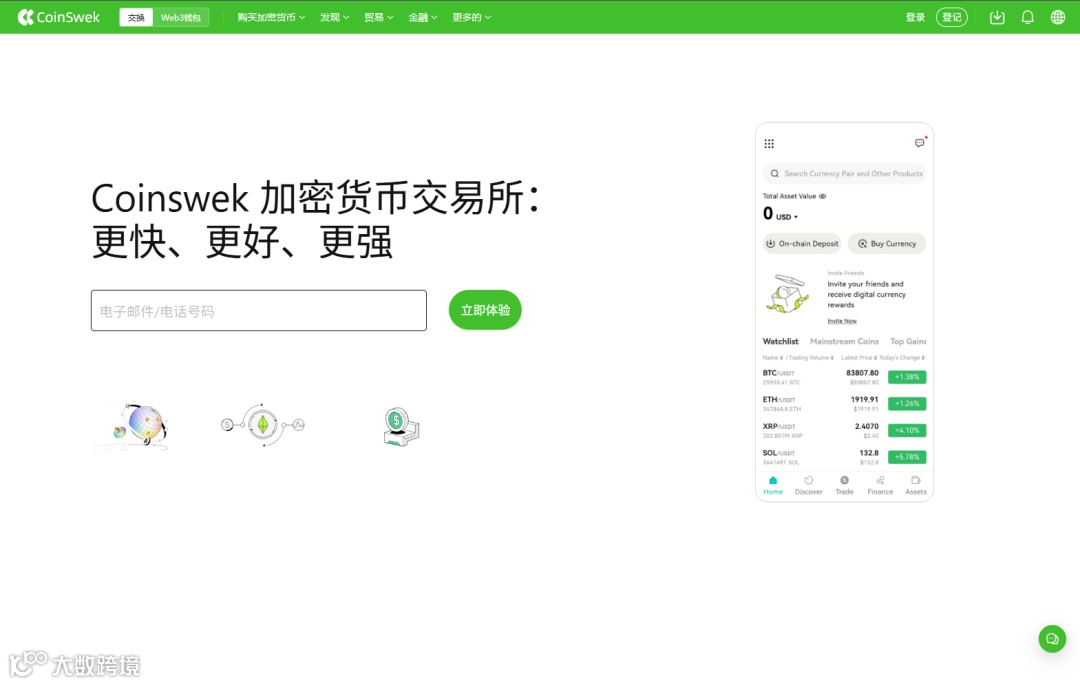Open the 购买加密货币 dropdown menu
This screenshot has height=685, width=1080.
tap(271, 17)
